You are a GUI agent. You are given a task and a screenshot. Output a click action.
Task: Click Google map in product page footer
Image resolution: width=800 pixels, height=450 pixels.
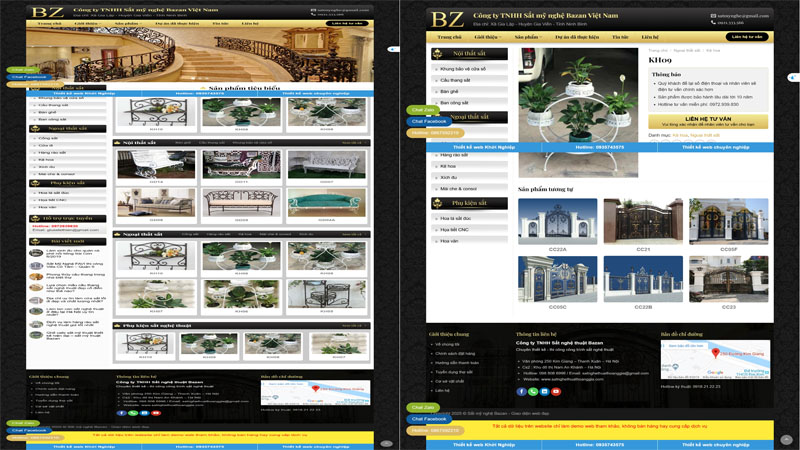(715, 360)
